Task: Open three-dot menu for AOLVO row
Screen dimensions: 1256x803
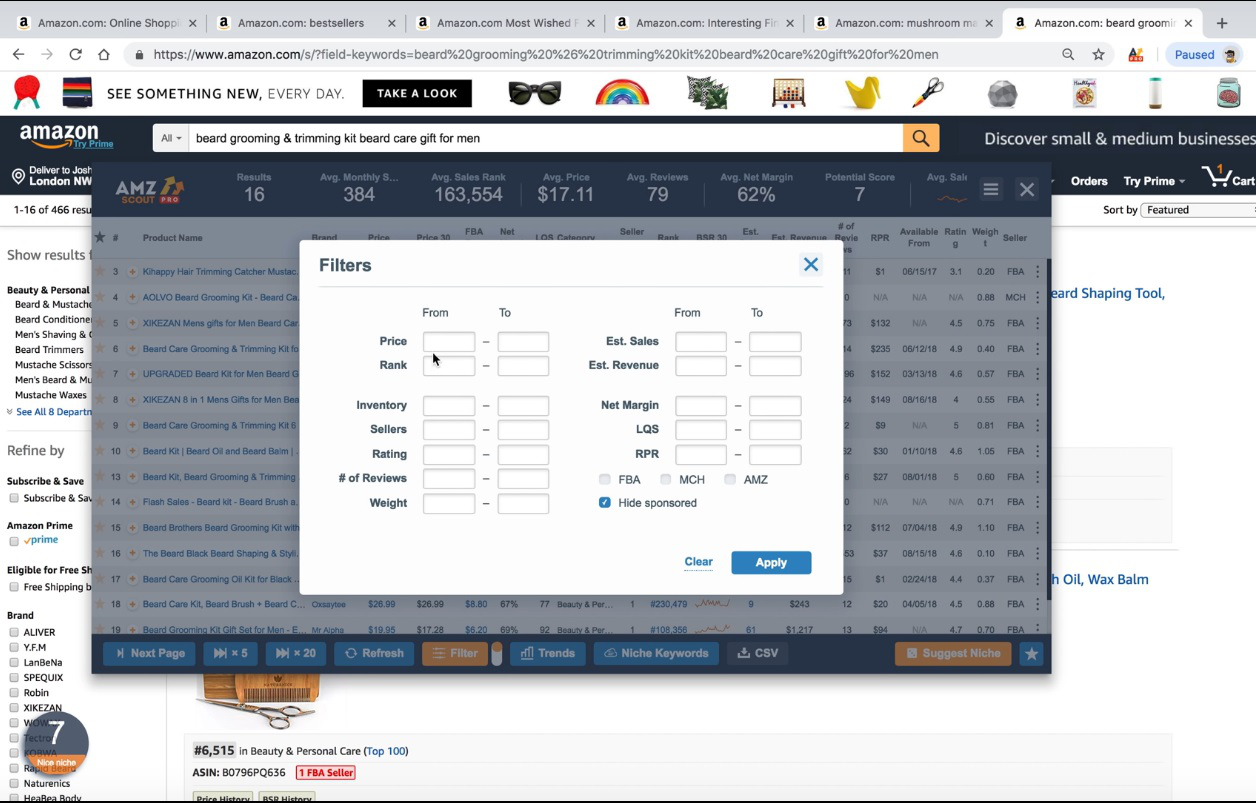Action: 1038,297
